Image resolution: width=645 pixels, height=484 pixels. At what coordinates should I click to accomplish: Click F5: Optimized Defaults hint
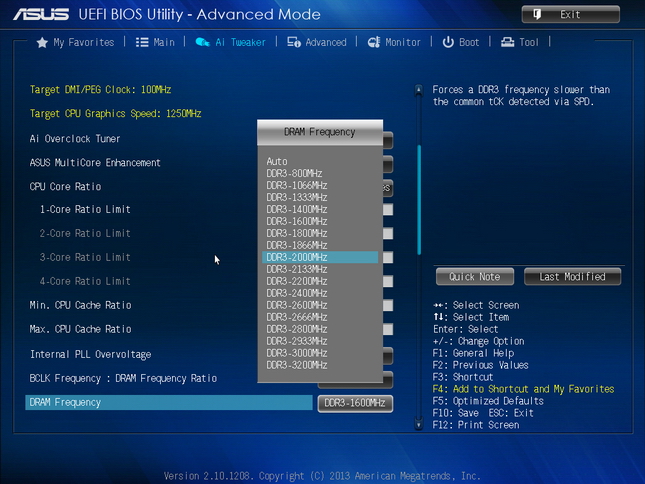488,401
